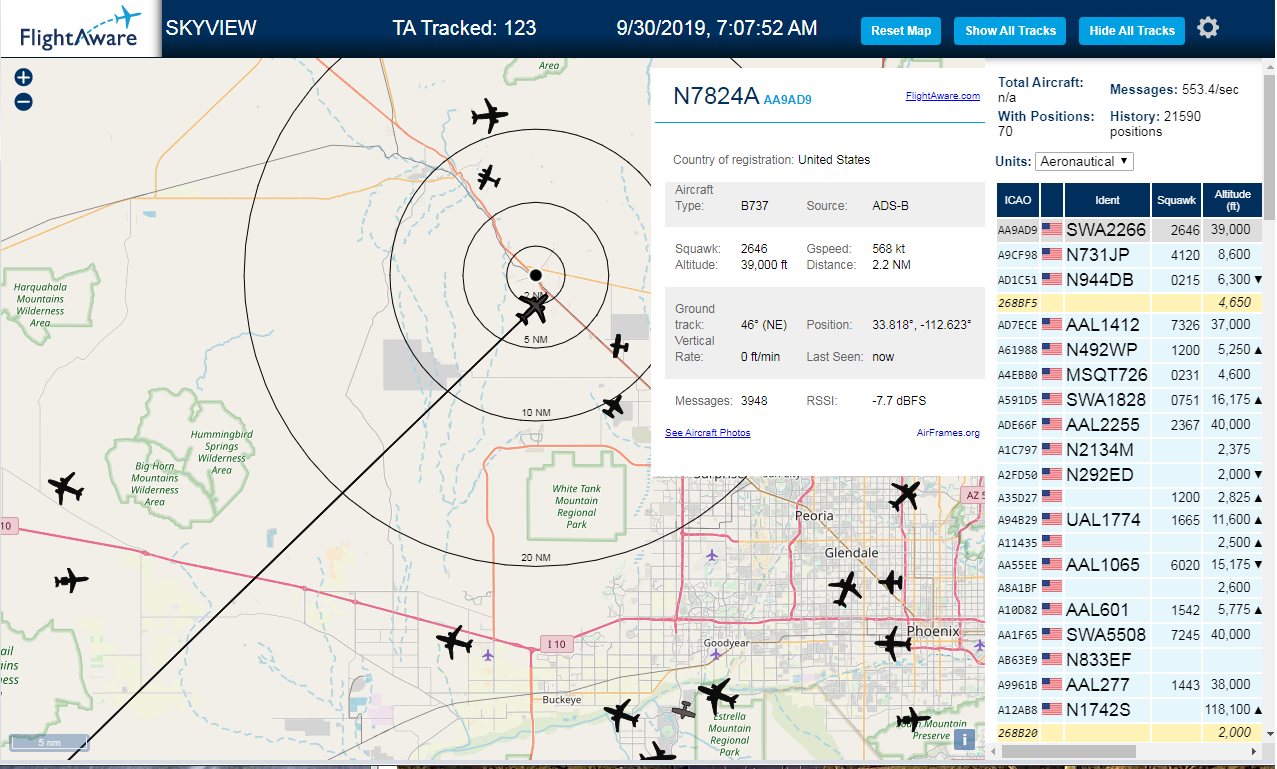
Task: Open the map info 'i' button
Action: pyautogui.click(x=964, y=739)
